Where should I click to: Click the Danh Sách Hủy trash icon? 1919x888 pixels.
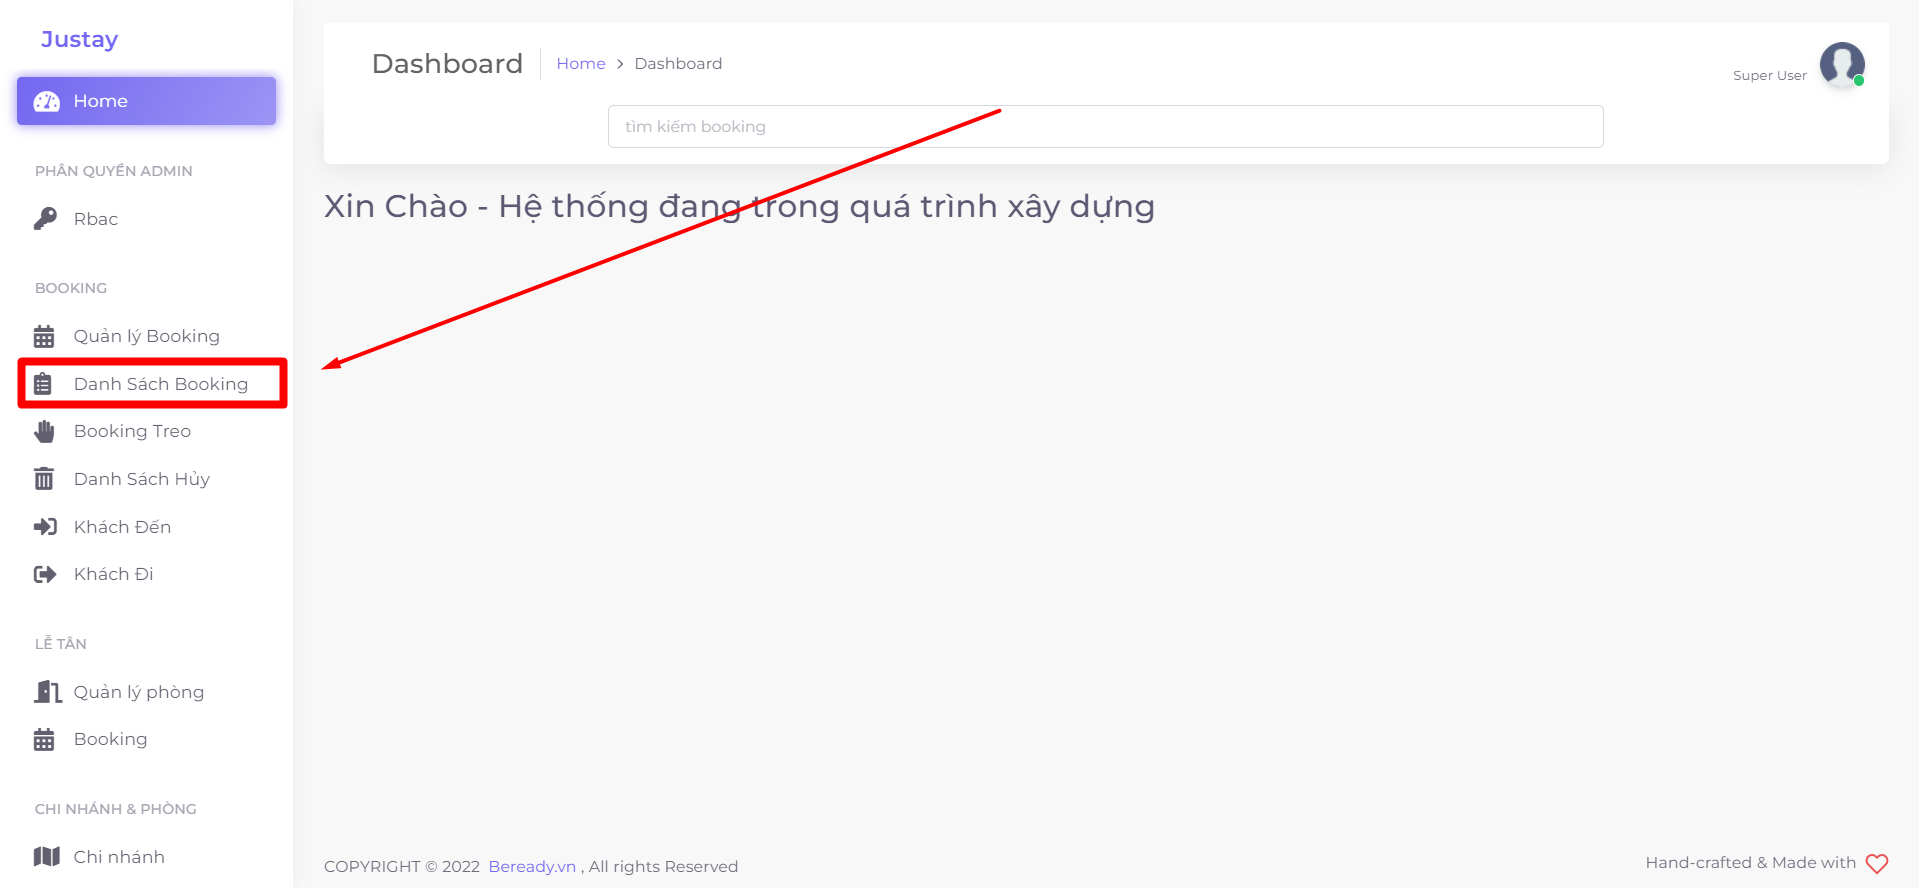[44, 479]
